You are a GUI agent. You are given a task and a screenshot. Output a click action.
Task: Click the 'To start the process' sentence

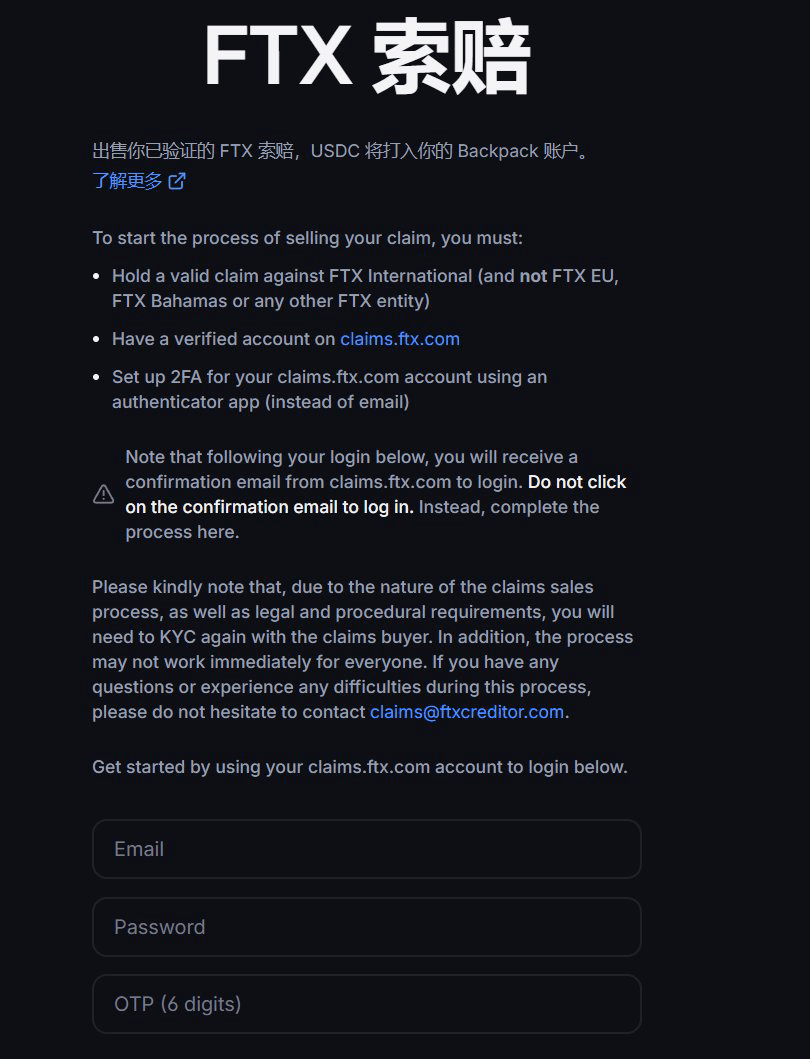[x=307, y=238]
